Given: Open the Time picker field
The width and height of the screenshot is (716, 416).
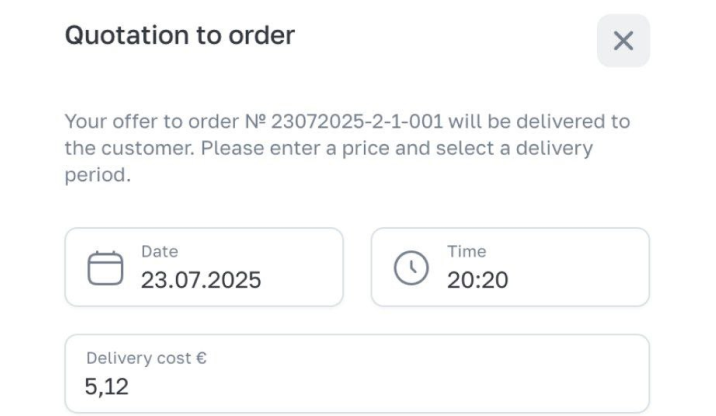Looking at the screenshot, I should click(510, 267).
